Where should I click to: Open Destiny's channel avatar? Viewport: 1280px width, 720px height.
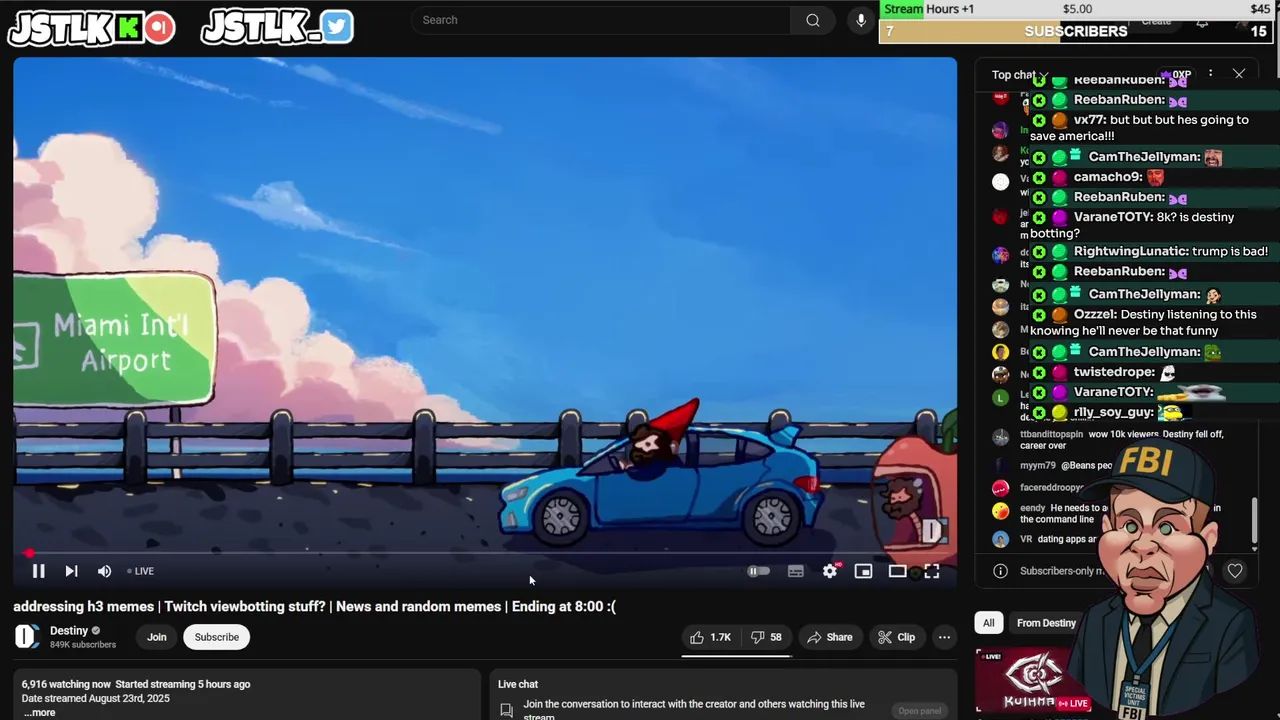(x=26, y=636)
